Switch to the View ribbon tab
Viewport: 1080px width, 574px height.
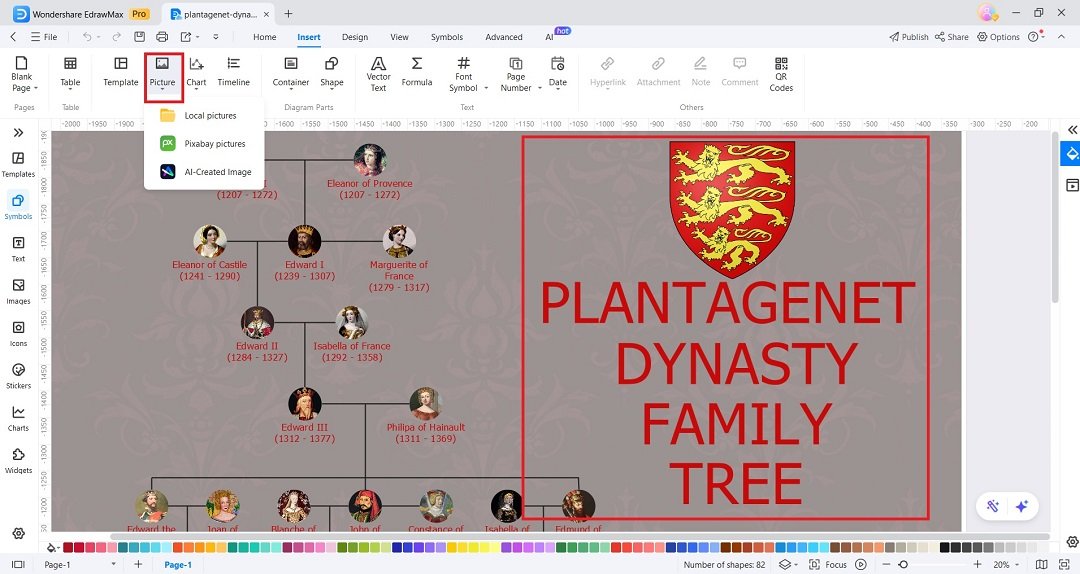tap(399, 37)
